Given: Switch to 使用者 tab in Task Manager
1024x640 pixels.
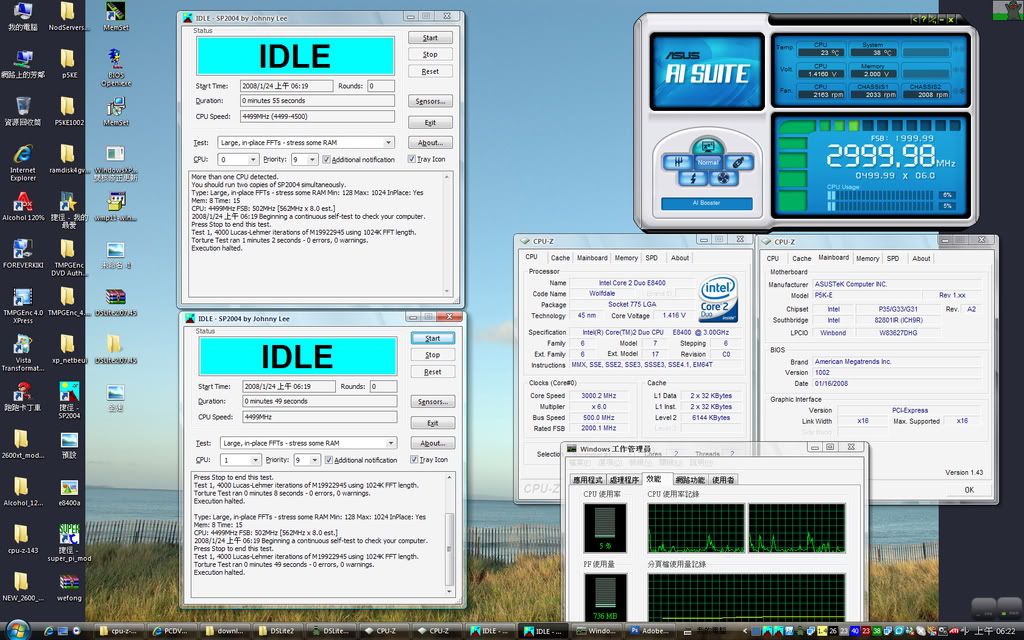Looking at the screenshot, I should click(x=723, y=480).
